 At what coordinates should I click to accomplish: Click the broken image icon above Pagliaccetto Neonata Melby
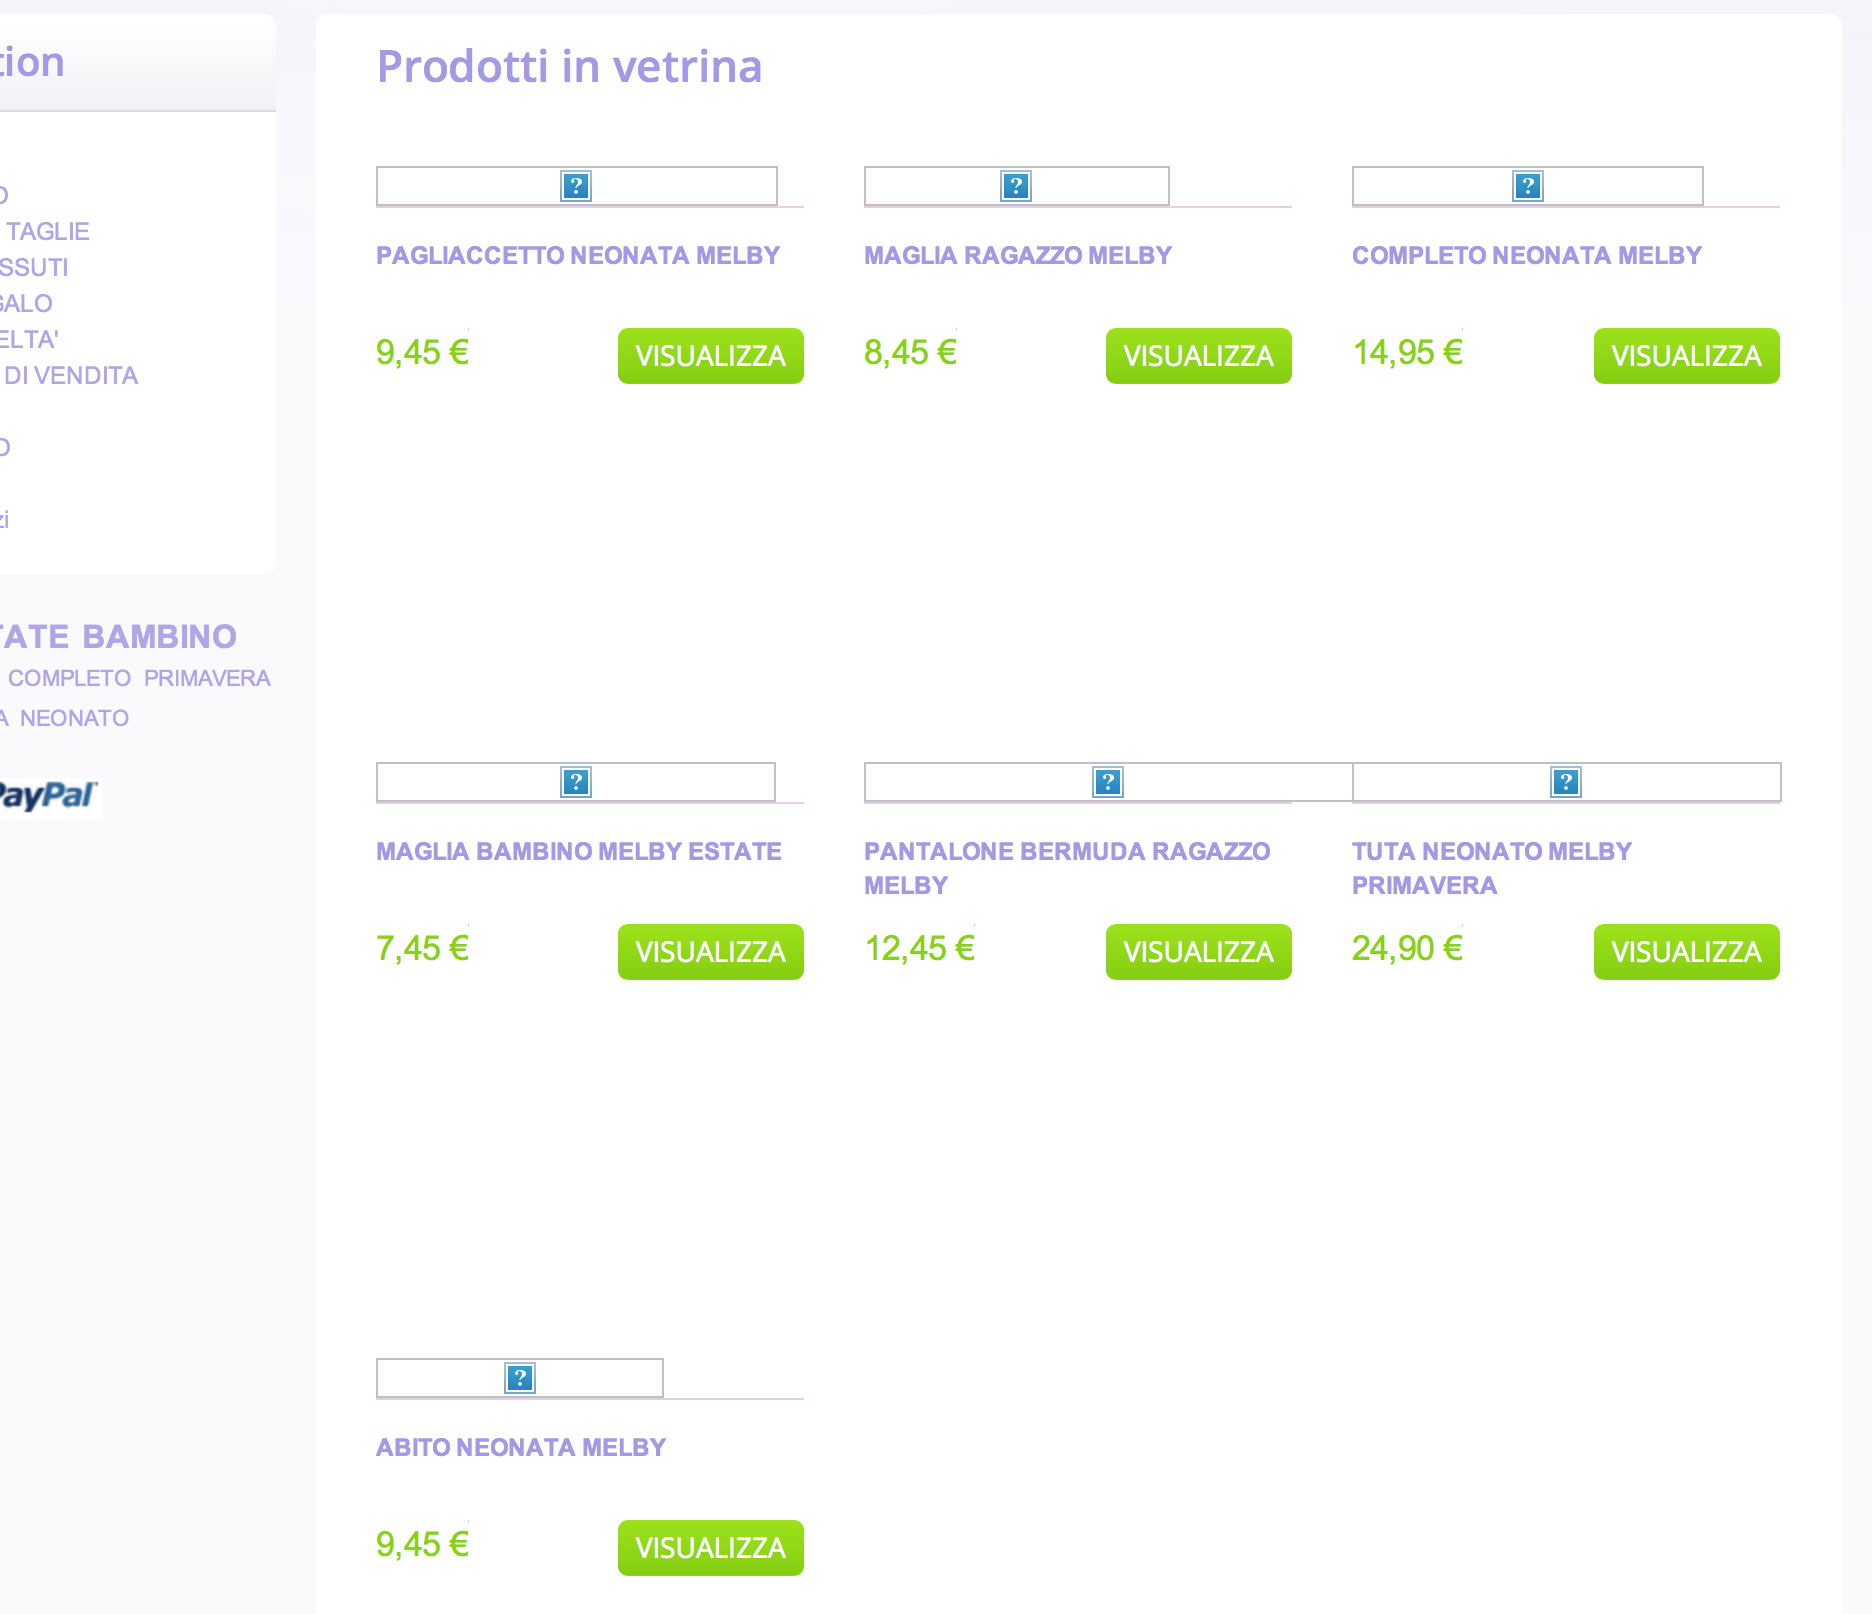point(576,186)
